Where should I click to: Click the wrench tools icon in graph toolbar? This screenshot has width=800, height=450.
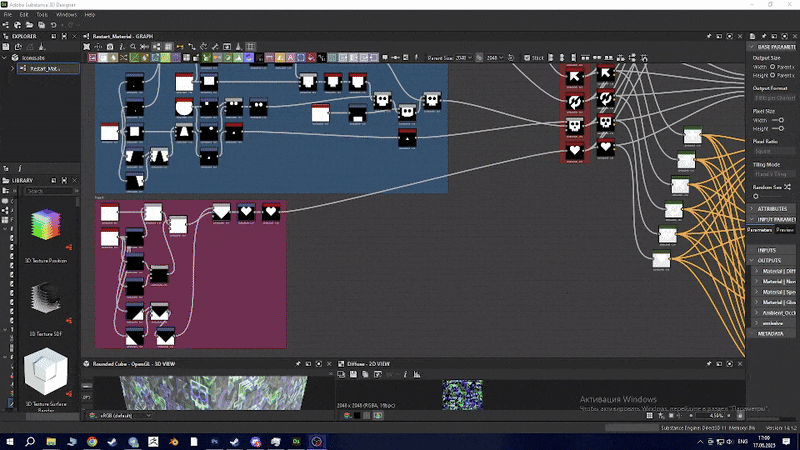point(215,46)
